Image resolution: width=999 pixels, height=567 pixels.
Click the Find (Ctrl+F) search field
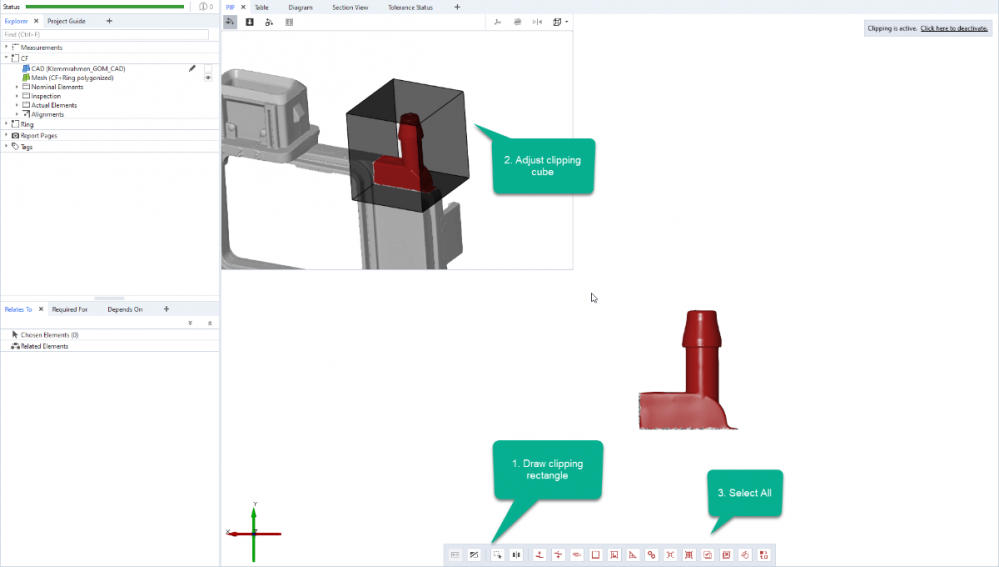(105, 34)
